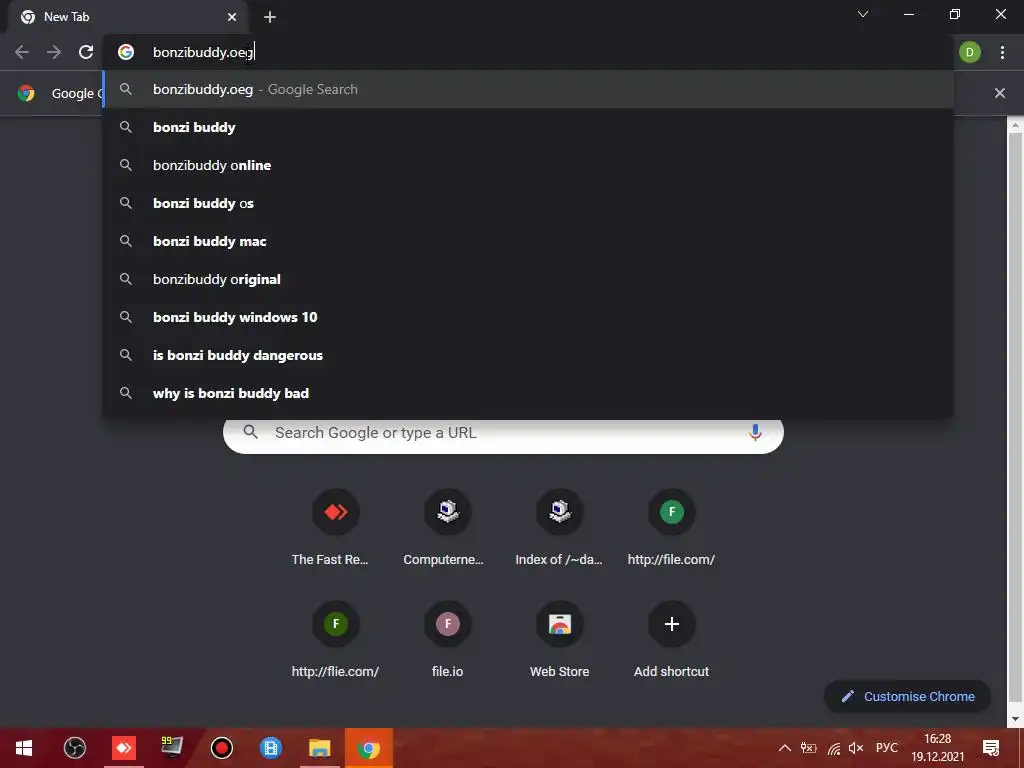Start voice search with microphone icon

(x=756, y=432)
